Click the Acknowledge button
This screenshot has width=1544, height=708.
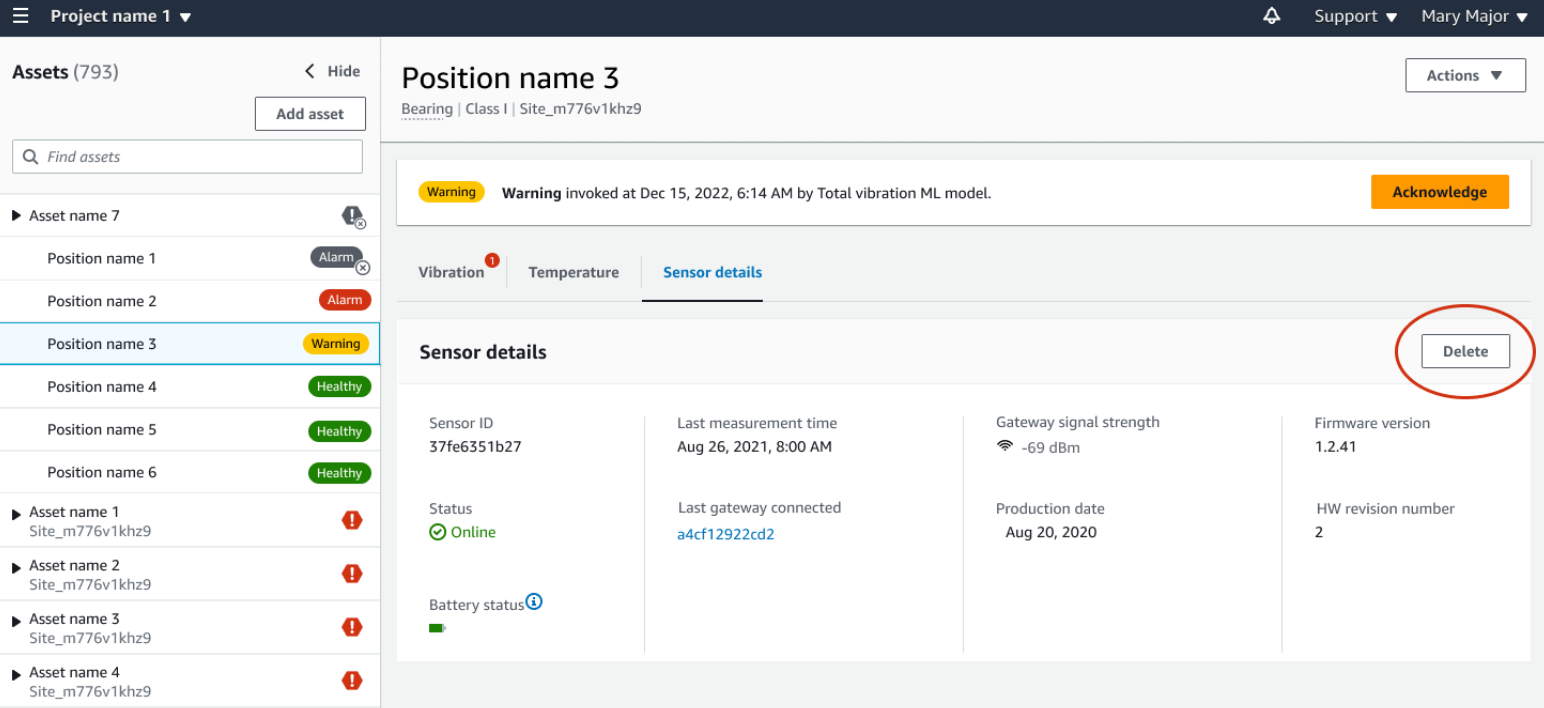point(1440,191)
